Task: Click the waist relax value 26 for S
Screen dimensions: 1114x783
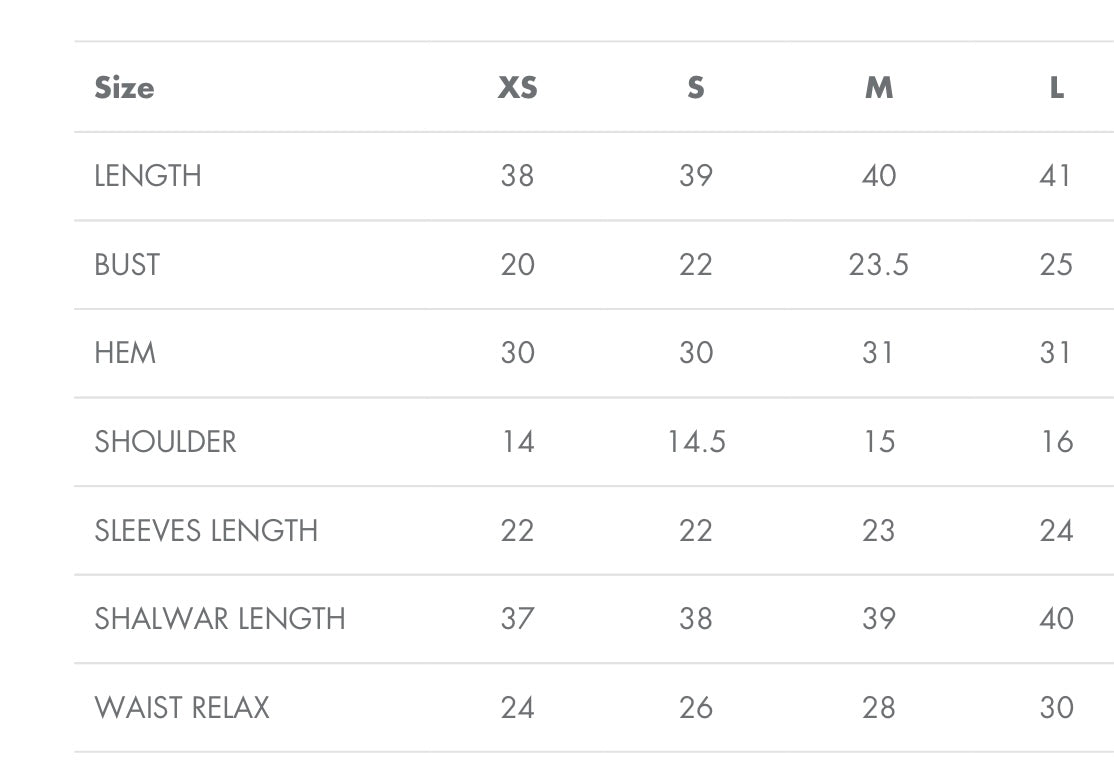Action: (696, 708)
